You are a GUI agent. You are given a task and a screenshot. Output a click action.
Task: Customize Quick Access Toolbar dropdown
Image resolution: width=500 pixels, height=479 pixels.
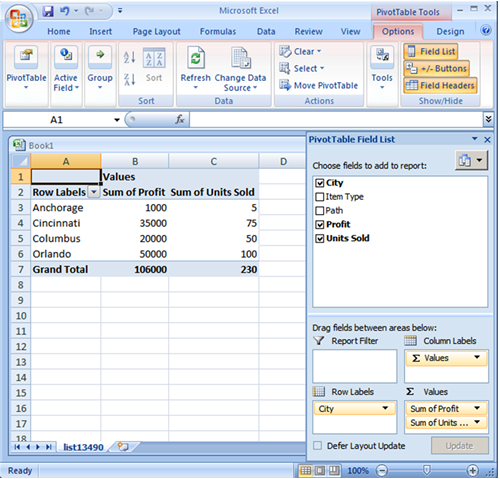click(120, 11)
